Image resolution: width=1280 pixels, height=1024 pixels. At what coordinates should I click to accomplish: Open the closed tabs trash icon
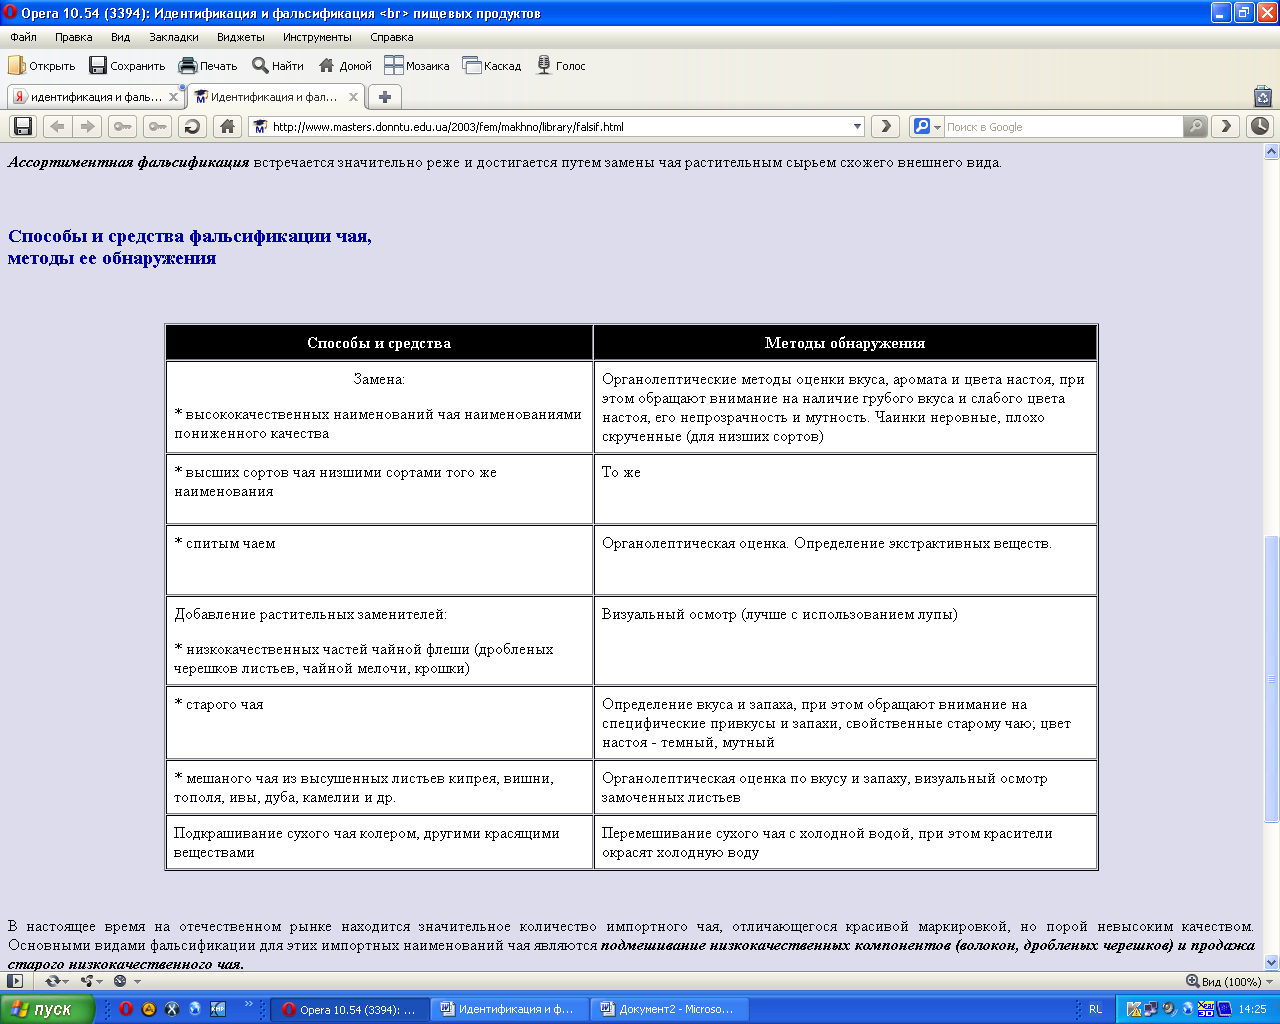[x=1263, y=97]
